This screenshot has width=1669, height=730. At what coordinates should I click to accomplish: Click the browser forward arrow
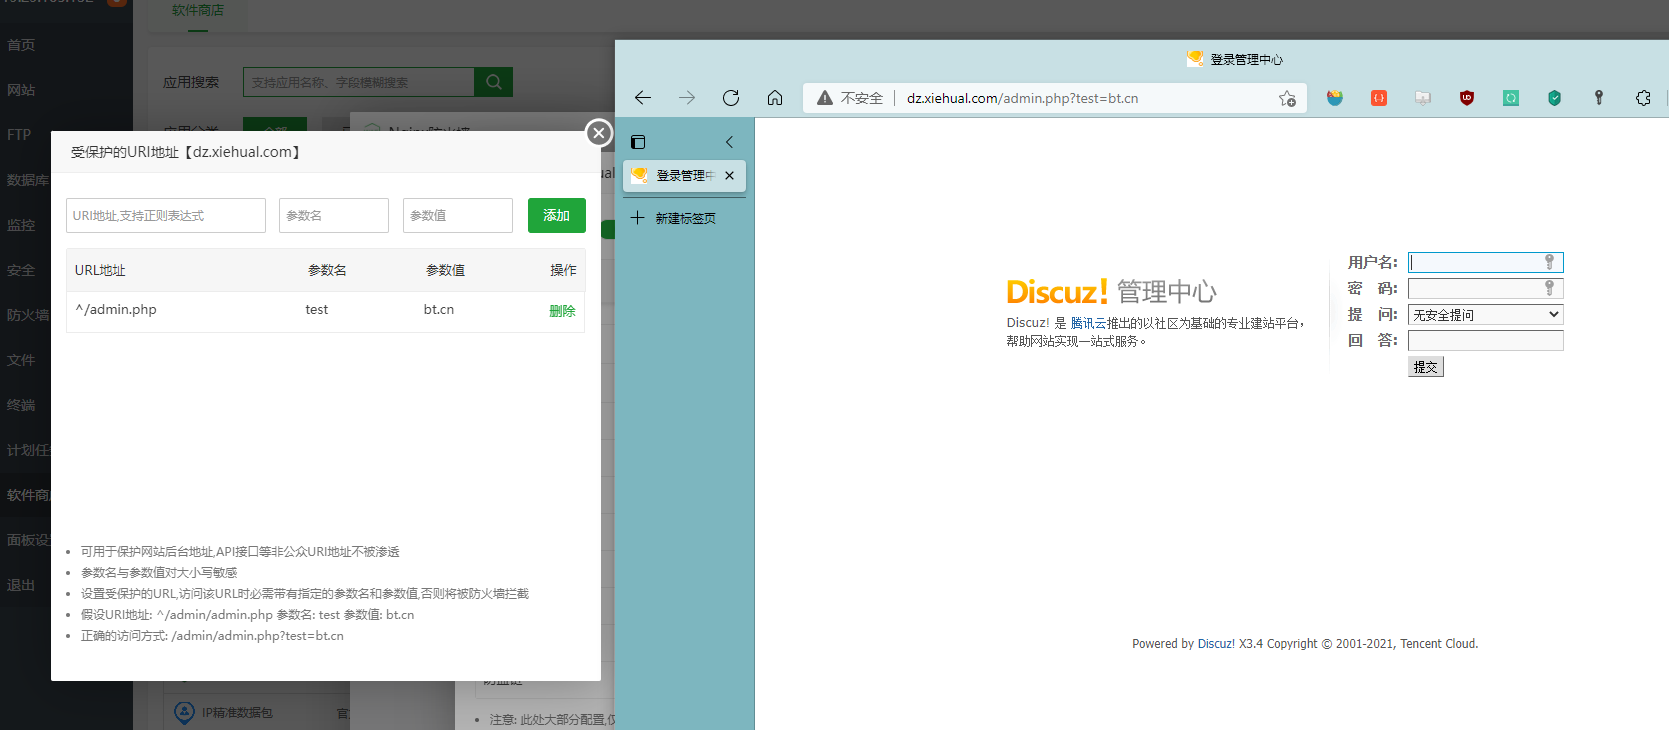[x=687, y=98]
